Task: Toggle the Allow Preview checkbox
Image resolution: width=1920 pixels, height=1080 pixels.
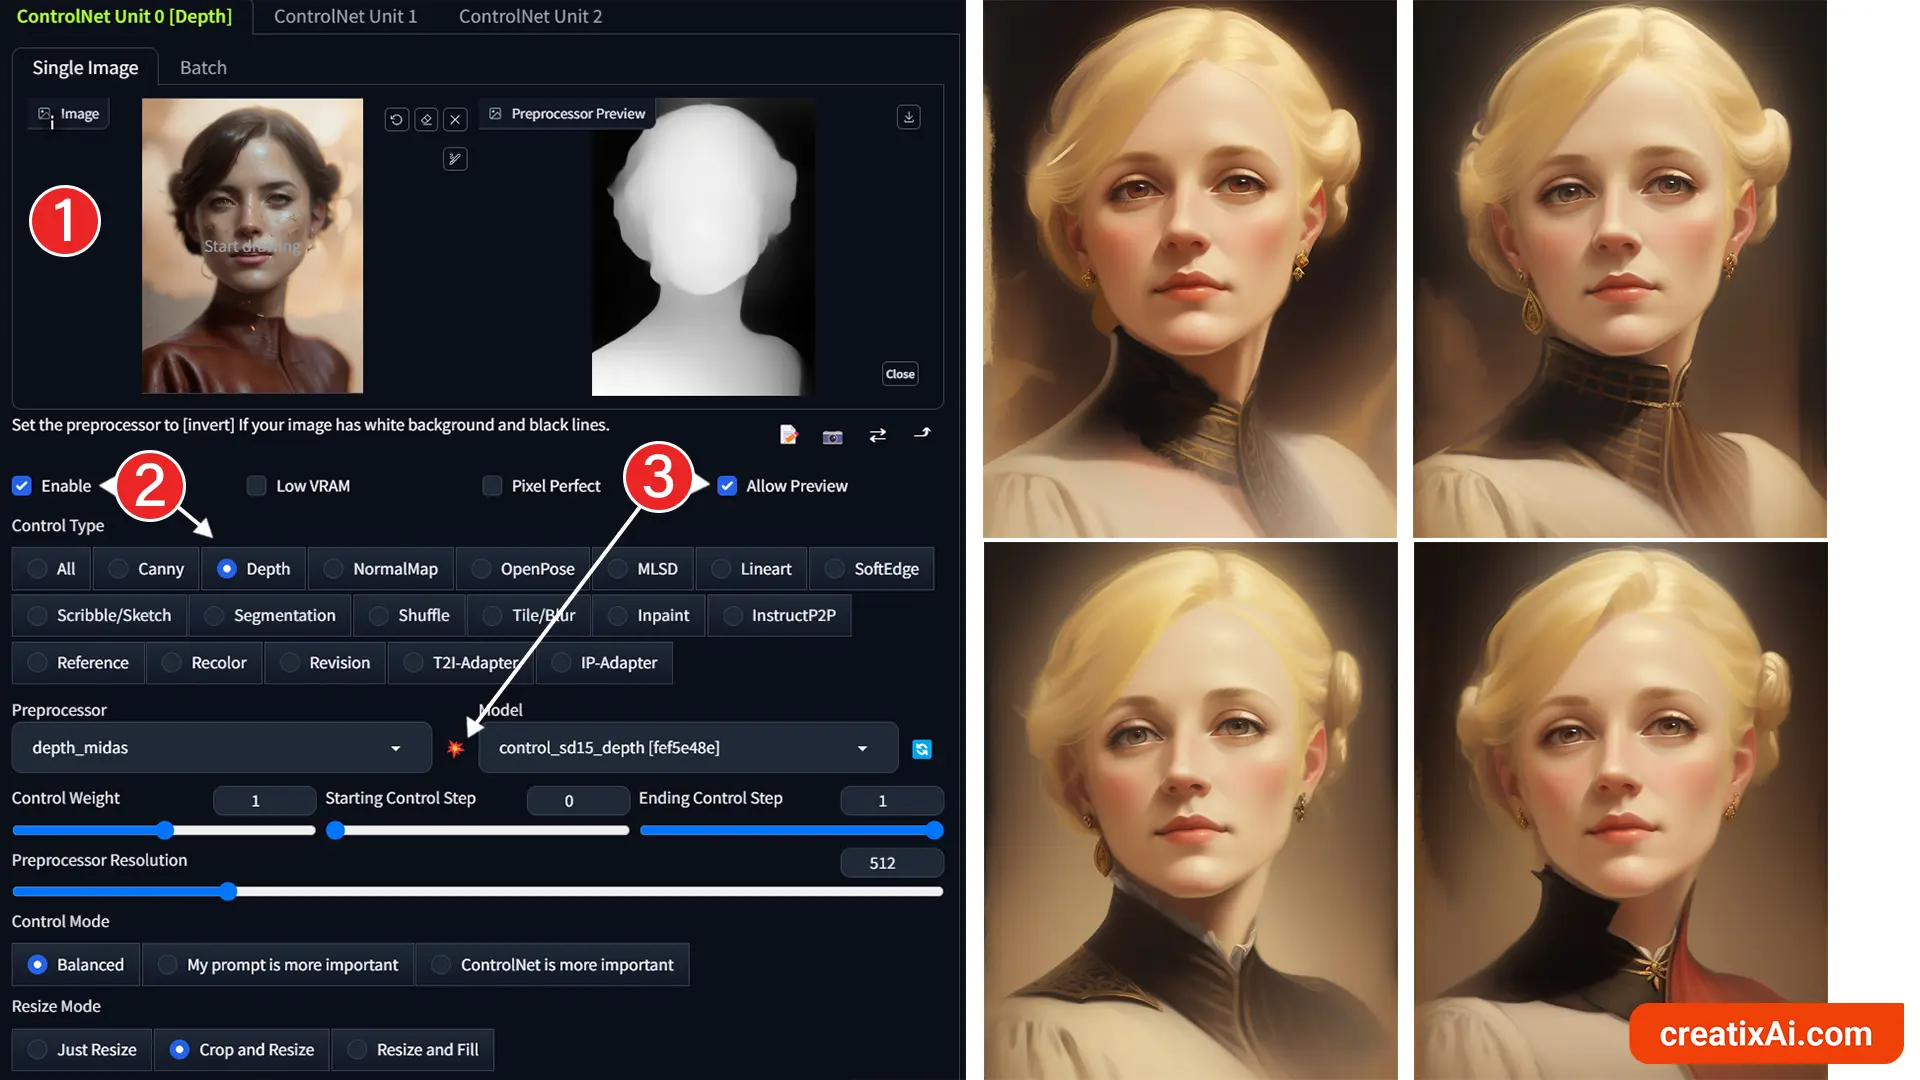Action: click(727, 486)
